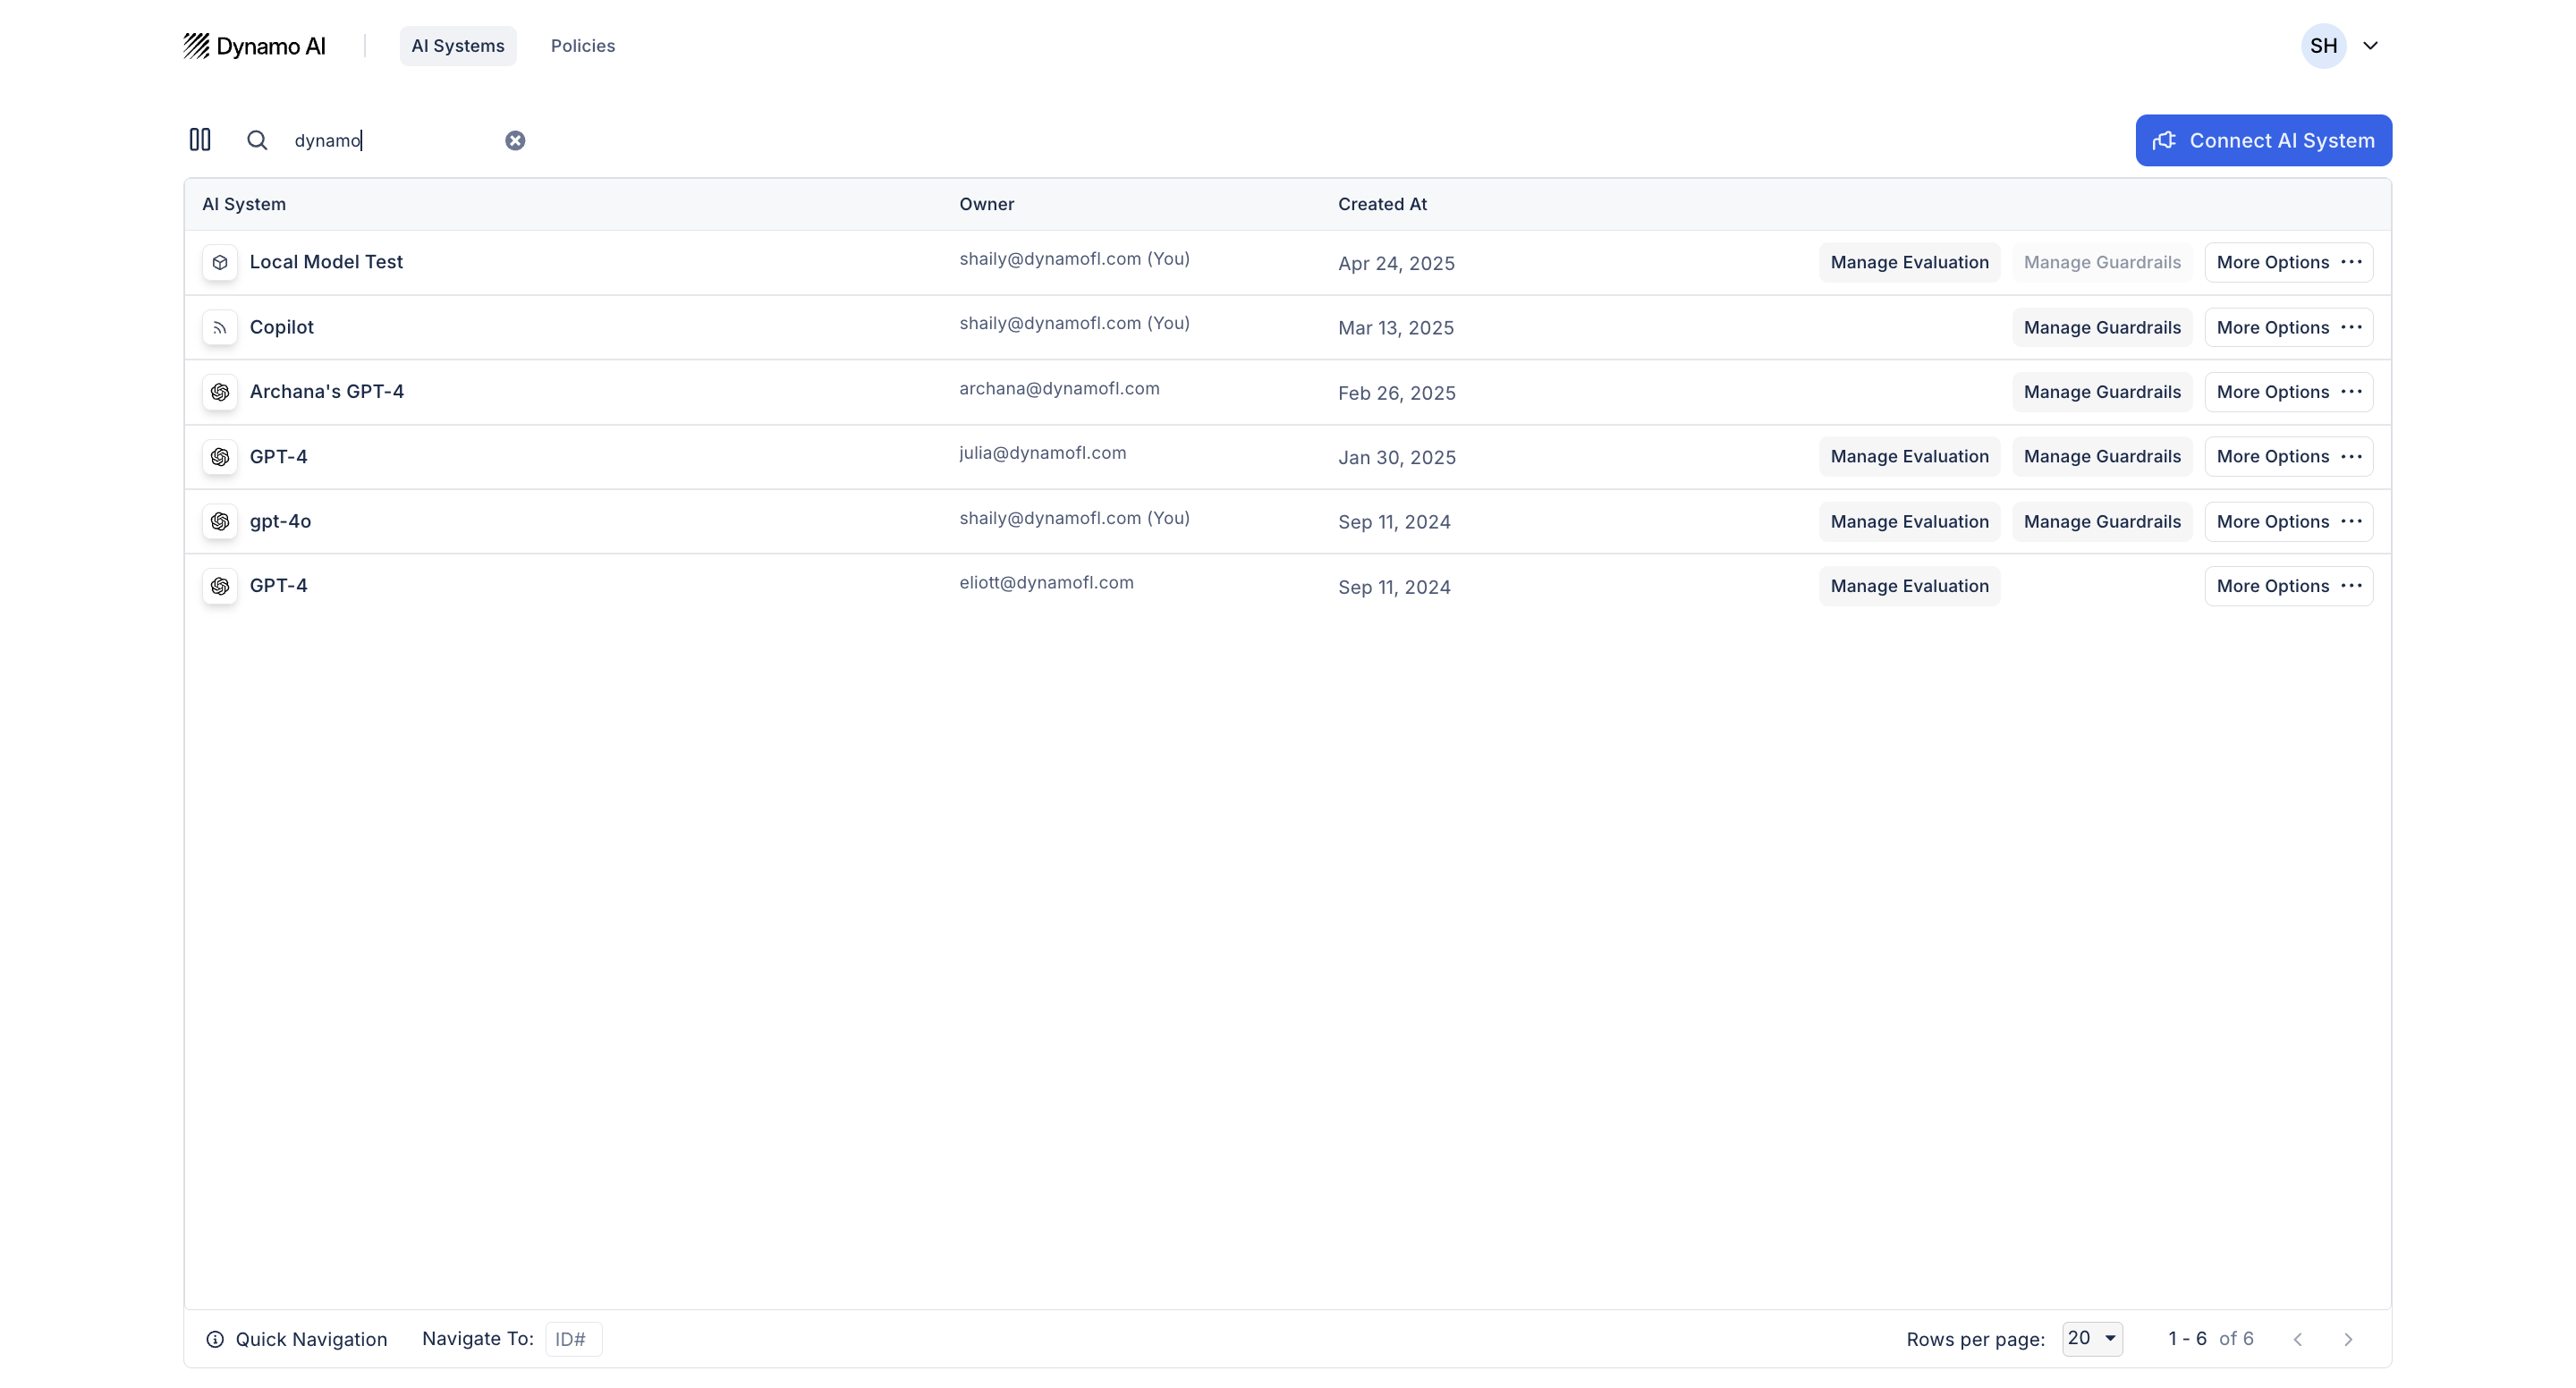
Task: Click the AI System column header
Action: coord(244,204)
